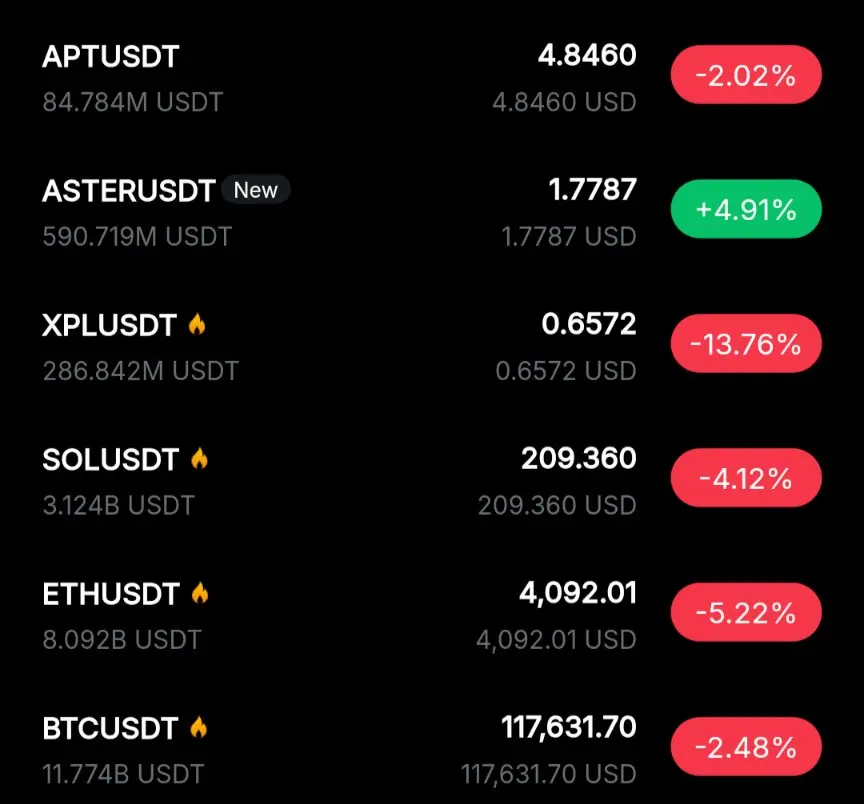
Task: Select the ETHUSDT pair name
Action: tap(111, 594)
